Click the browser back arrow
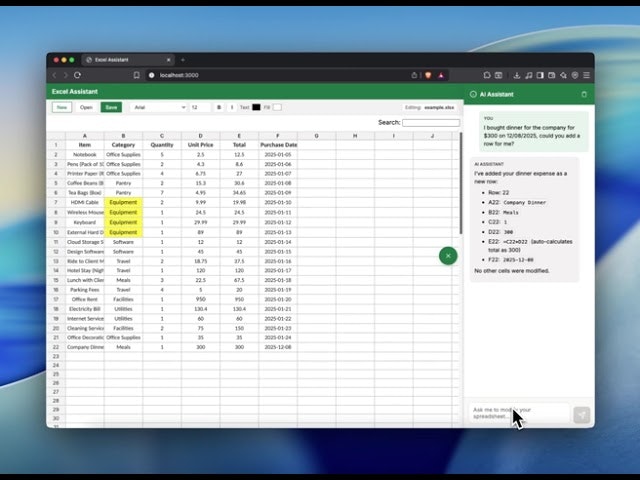This screenshot has height=480, width=640. (x=55, y=75)
